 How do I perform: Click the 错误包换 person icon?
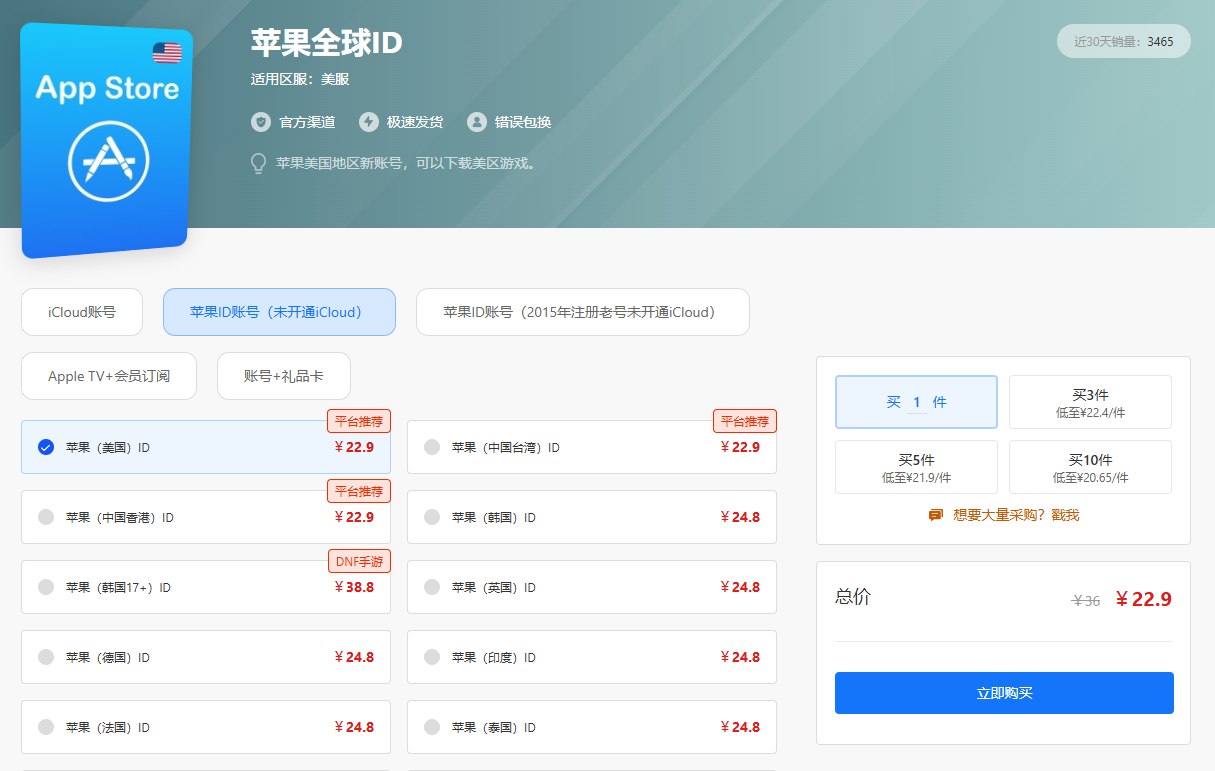[x=477, y=122]
